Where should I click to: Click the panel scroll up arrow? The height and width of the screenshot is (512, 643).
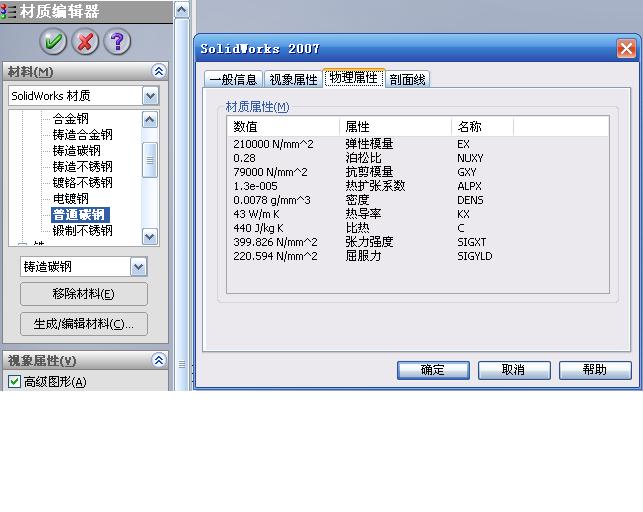coord(182,9)
